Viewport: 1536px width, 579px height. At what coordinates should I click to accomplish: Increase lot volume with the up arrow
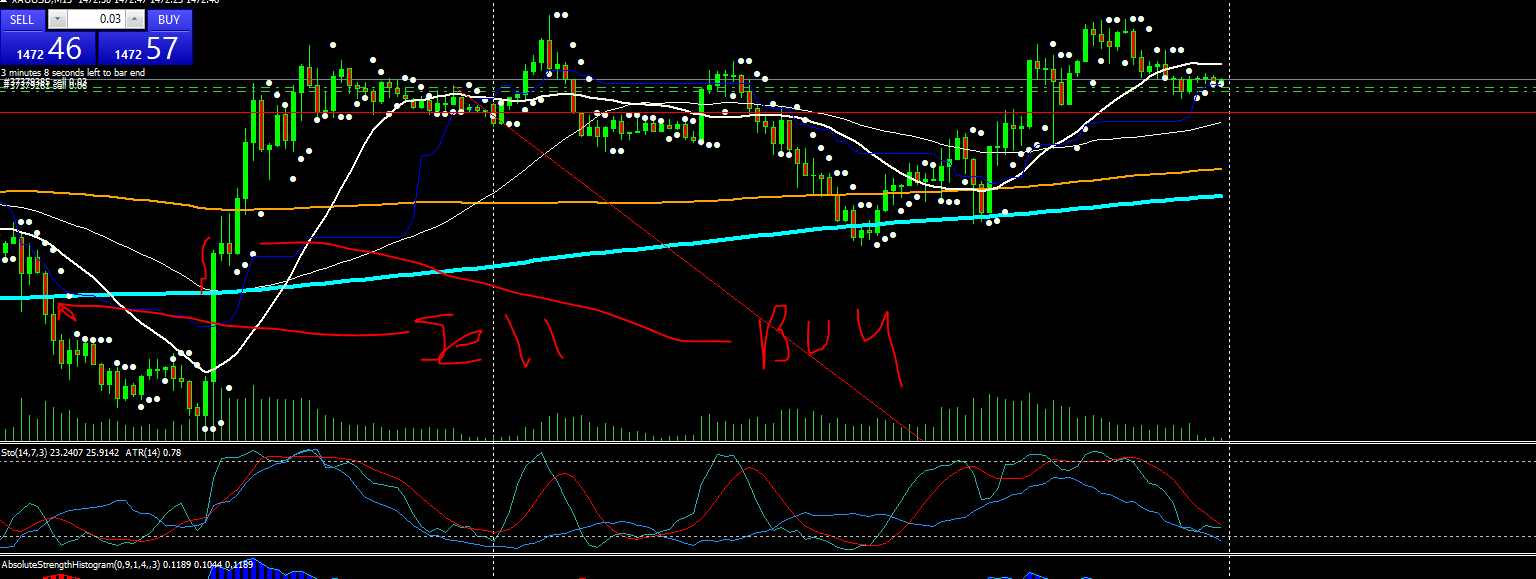pos(136,19)
